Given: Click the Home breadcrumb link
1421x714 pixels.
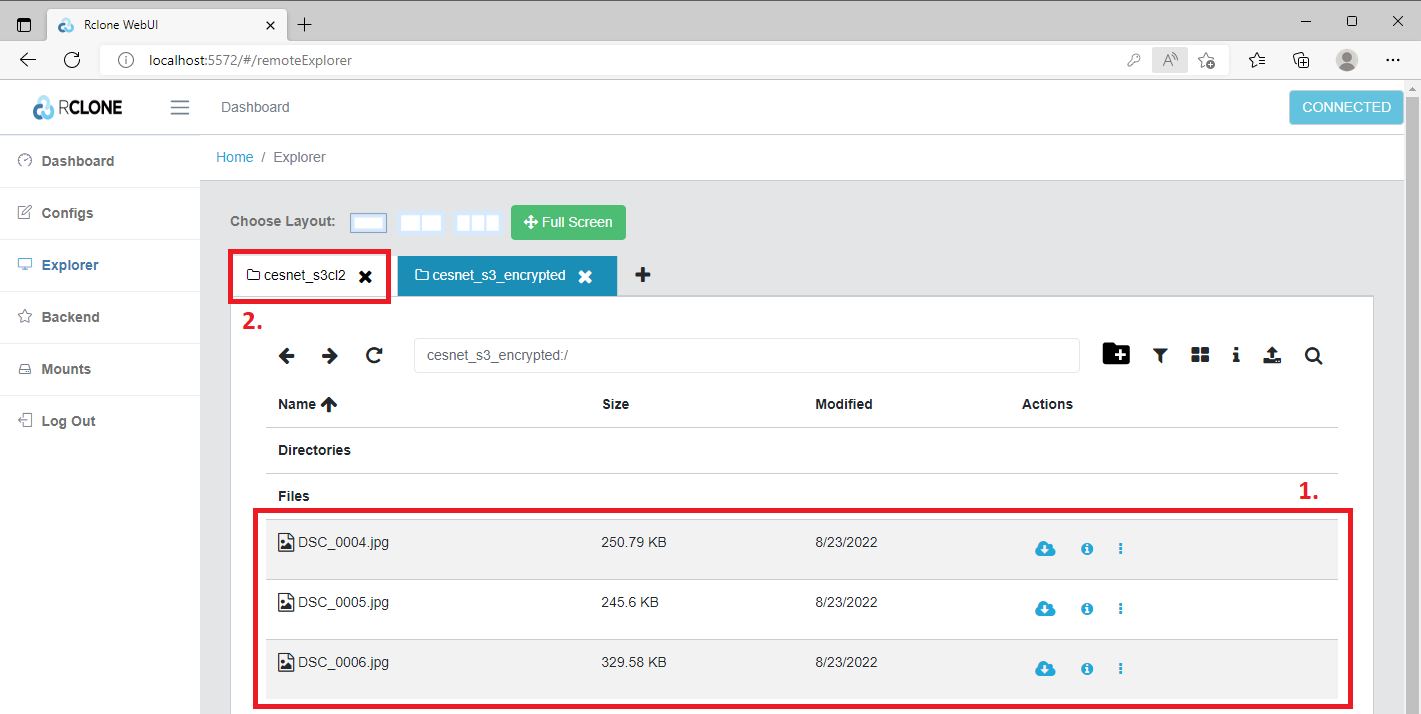Looking at the screenshot, I should 234,157.
